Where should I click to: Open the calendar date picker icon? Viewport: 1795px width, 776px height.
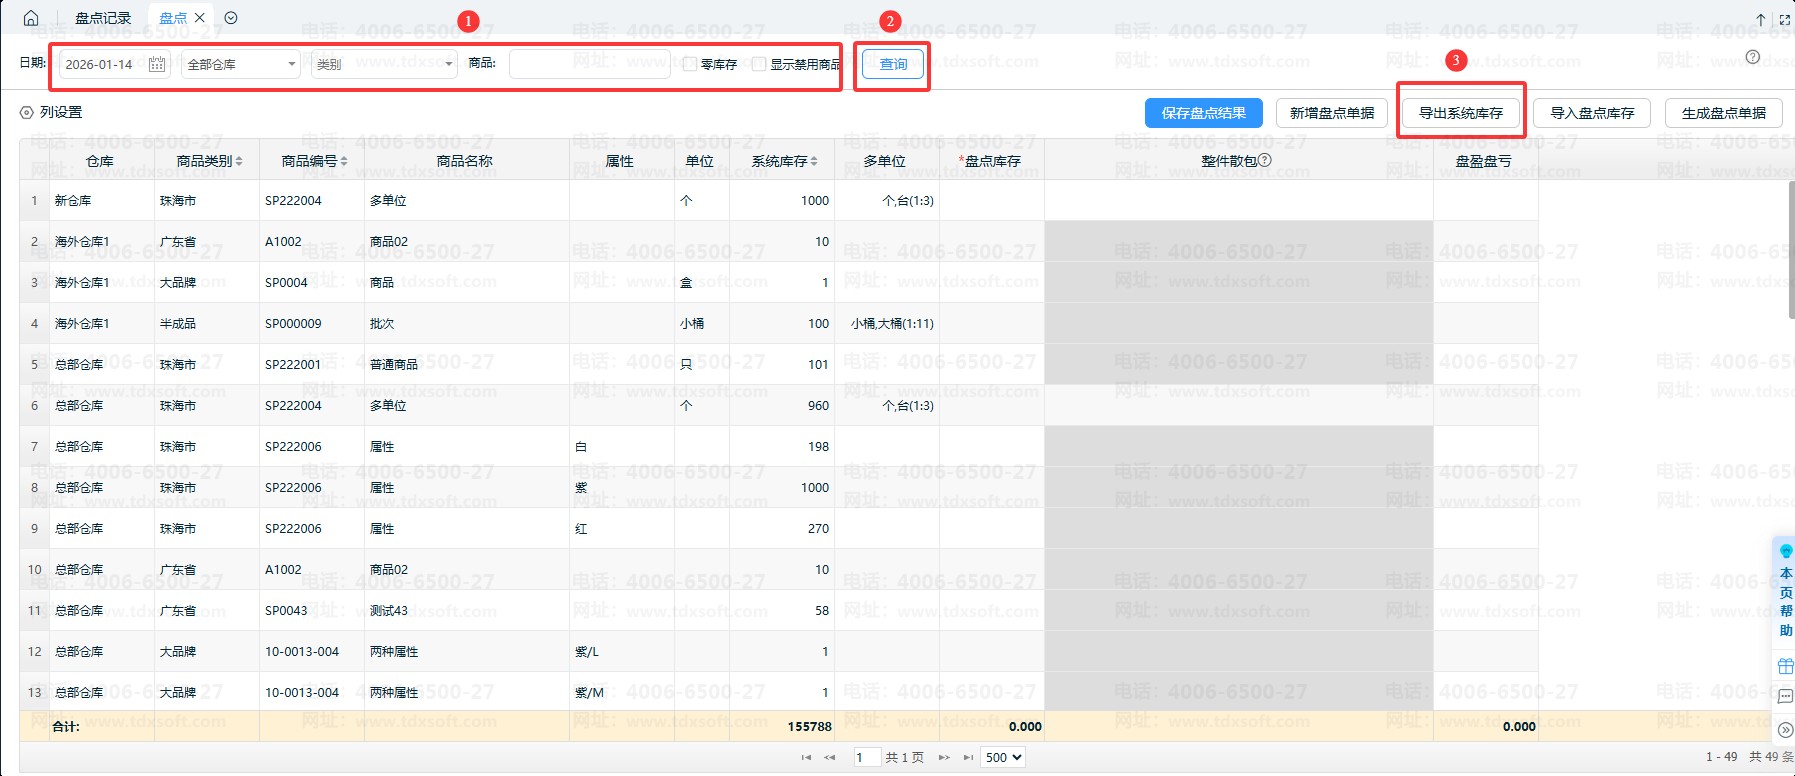point(157,64)
